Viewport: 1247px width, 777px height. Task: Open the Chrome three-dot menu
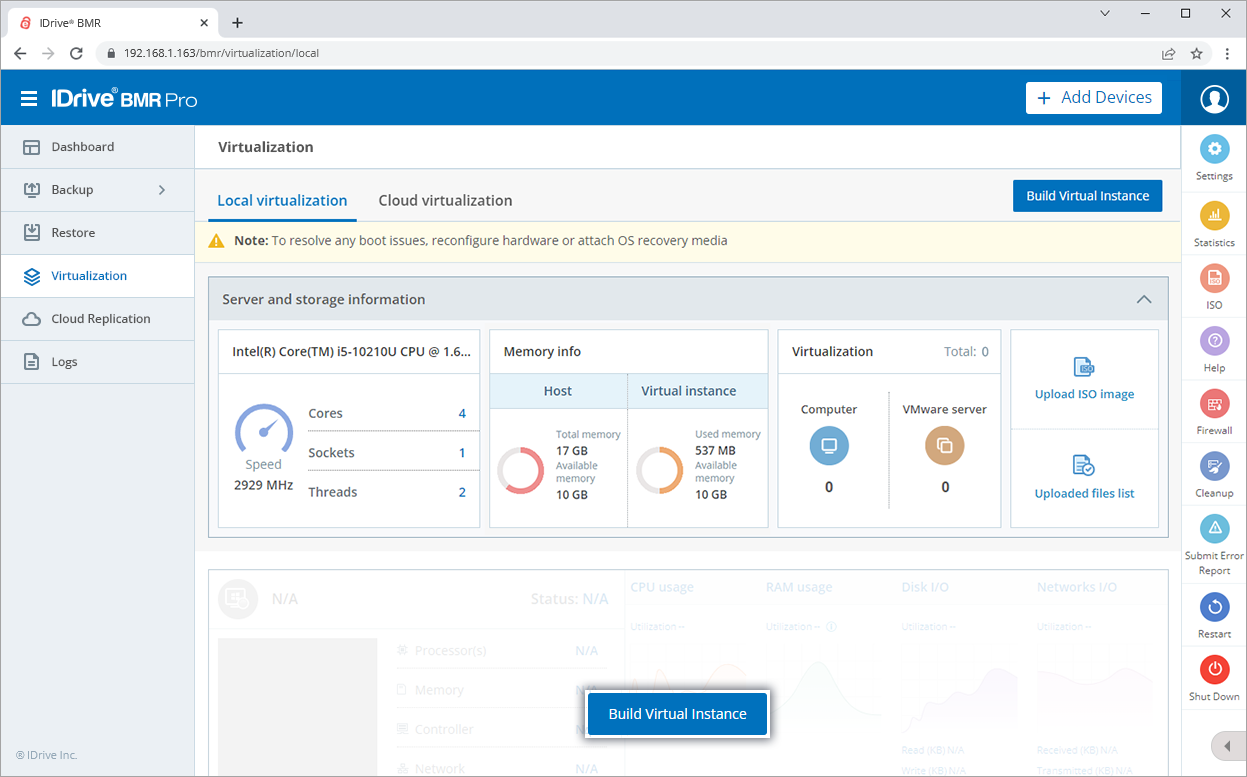pos(1227,53)
